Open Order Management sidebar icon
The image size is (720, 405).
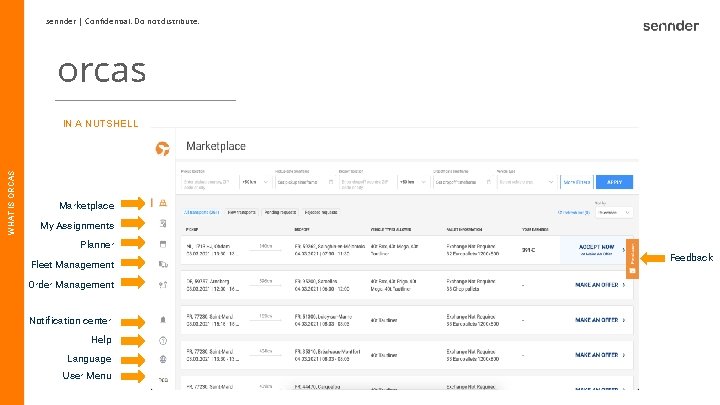tap(163, 285)
